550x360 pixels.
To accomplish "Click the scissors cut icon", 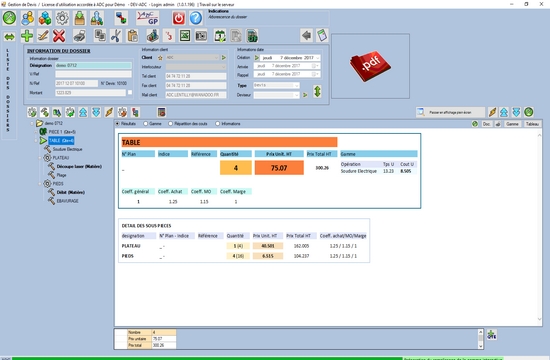I will (x=115, y=36).
